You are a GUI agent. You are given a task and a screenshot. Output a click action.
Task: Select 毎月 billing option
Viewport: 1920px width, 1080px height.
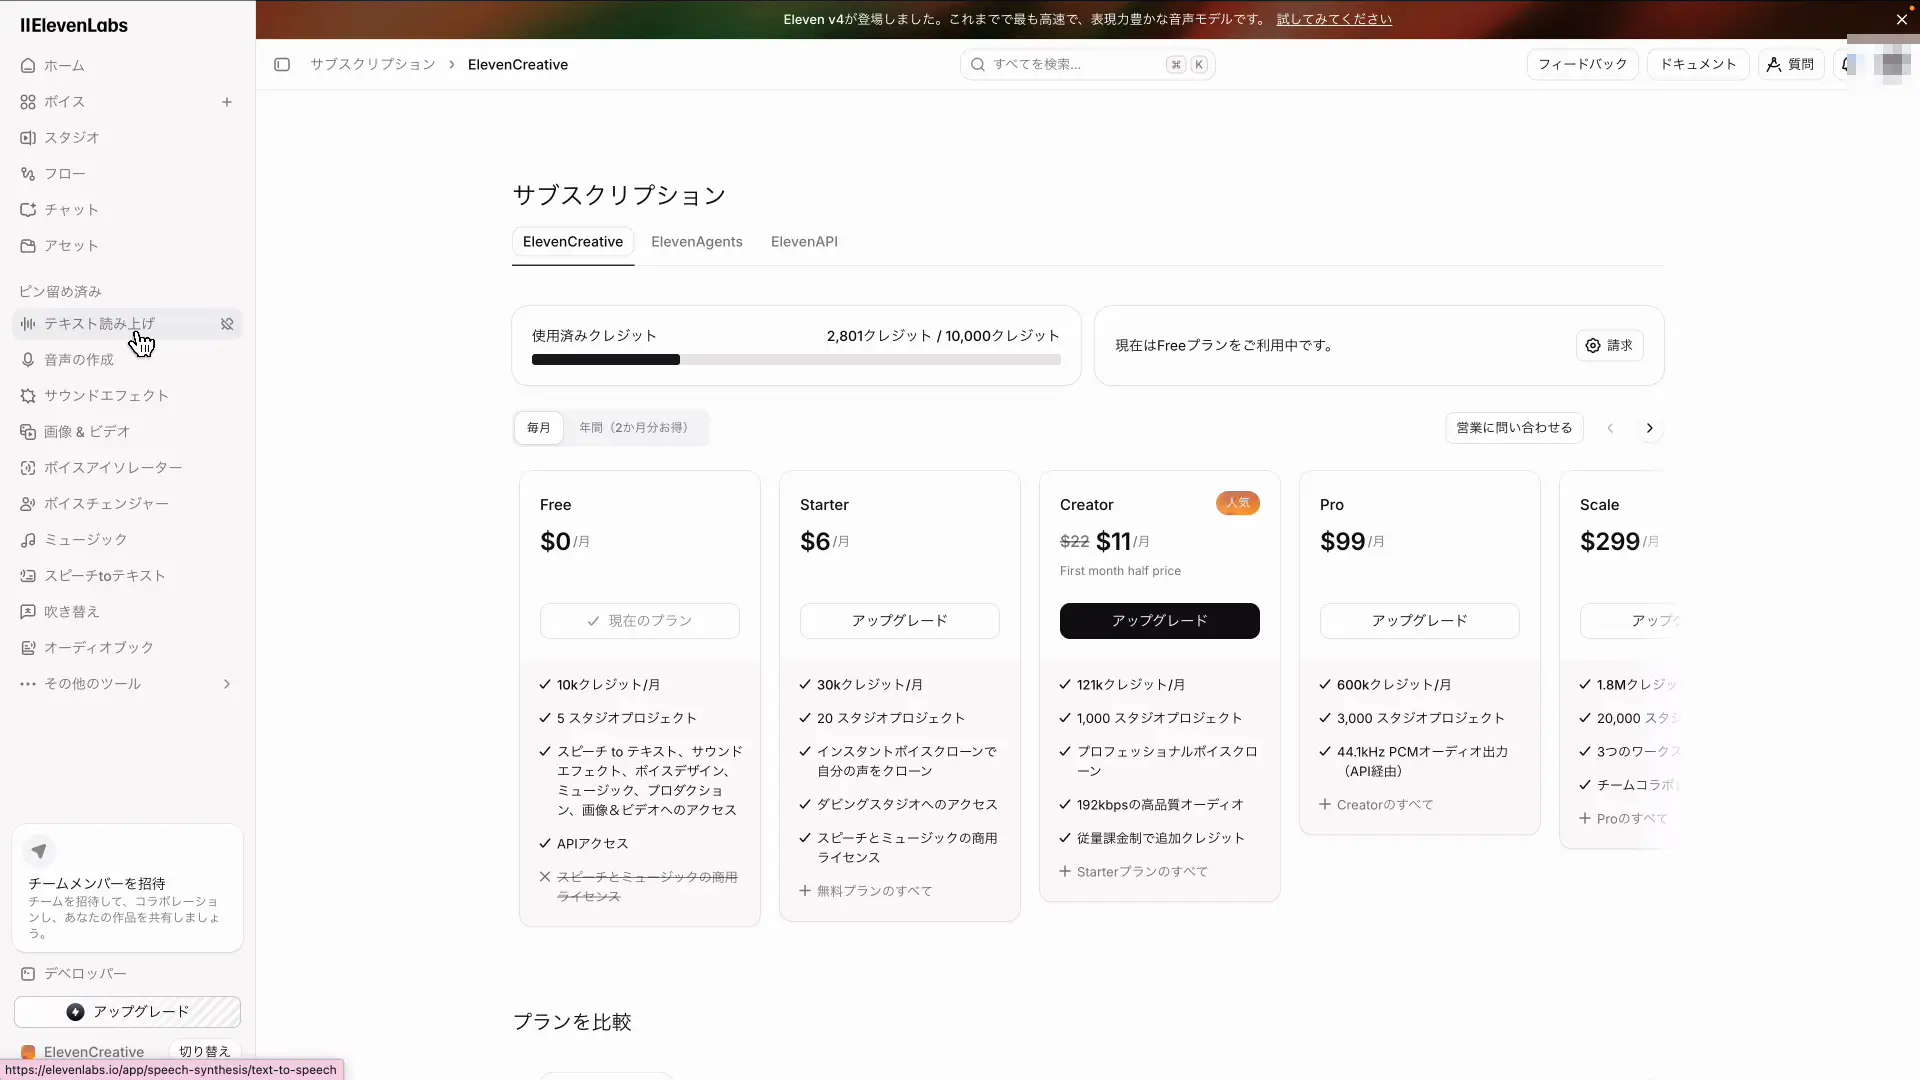tap(539, 428)
